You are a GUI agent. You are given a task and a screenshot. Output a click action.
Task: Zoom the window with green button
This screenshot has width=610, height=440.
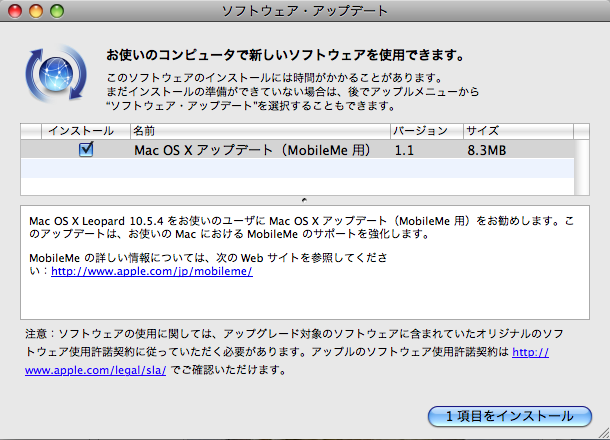[x=57, y=11]
